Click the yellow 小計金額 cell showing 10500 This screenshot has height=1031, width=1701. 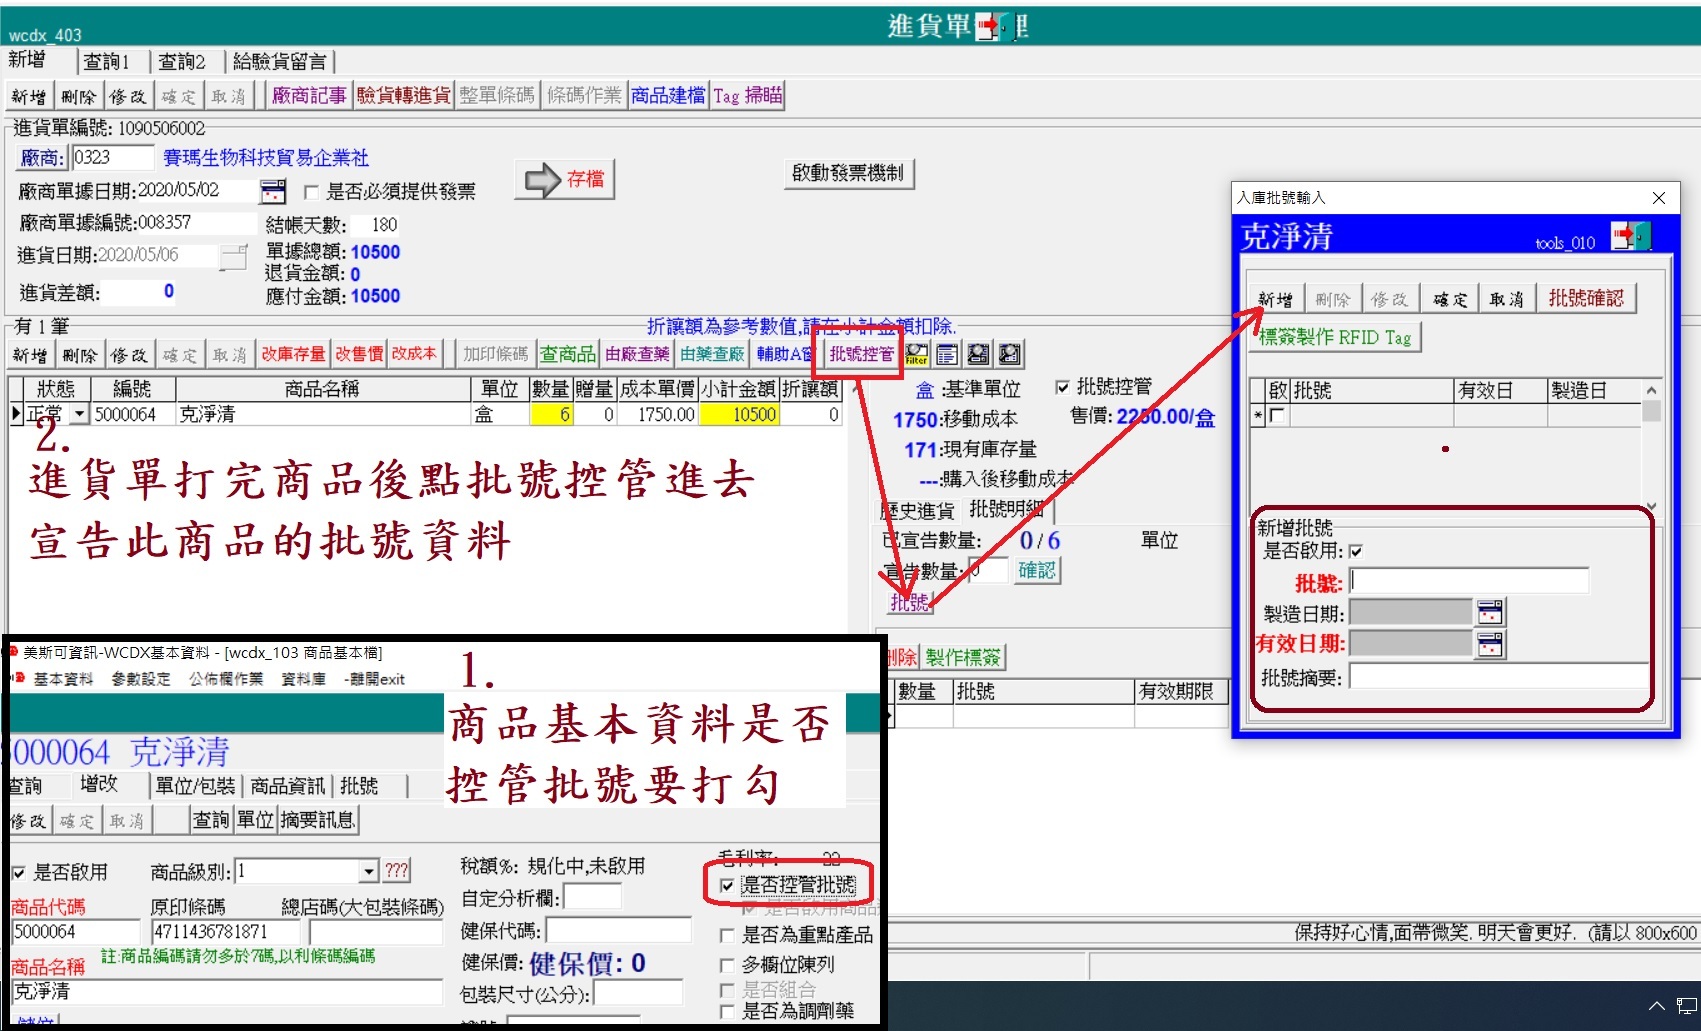(x=739, y=415)
